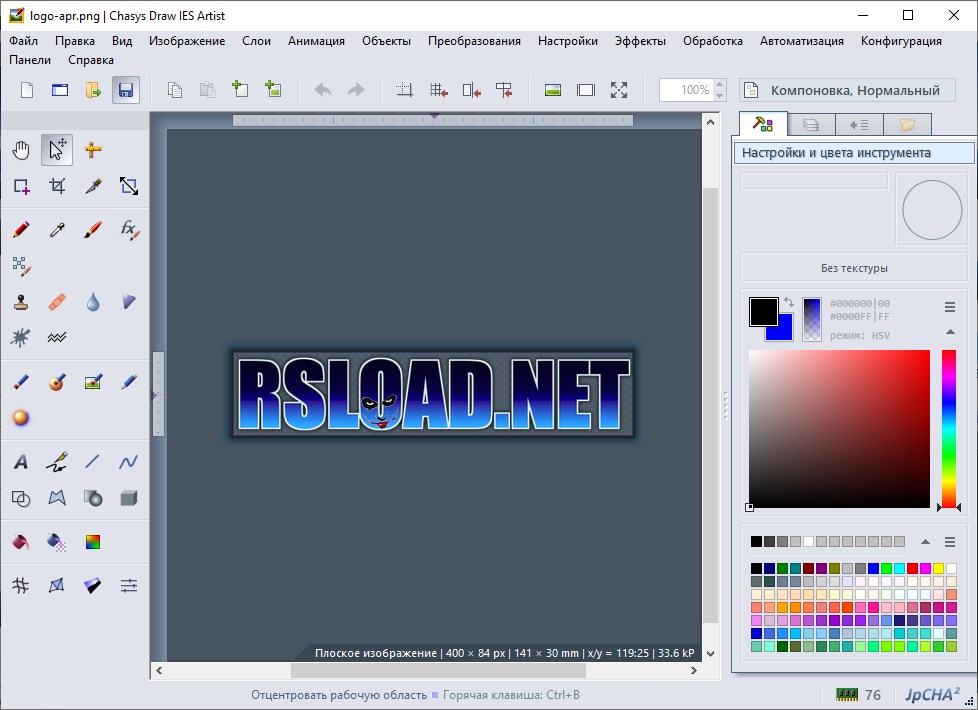Open the Автоматизация menu
The width and height of the screenshot is (978, 710).
[801, 41]
